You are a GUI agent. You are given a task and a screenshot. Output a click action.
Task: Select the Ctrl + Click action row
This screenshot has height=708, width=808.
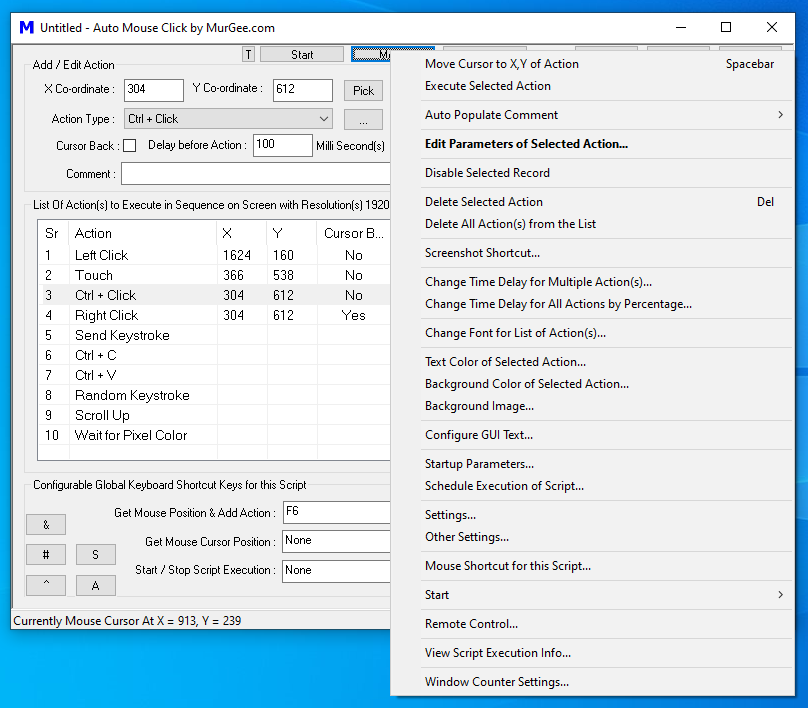point(214,295)
